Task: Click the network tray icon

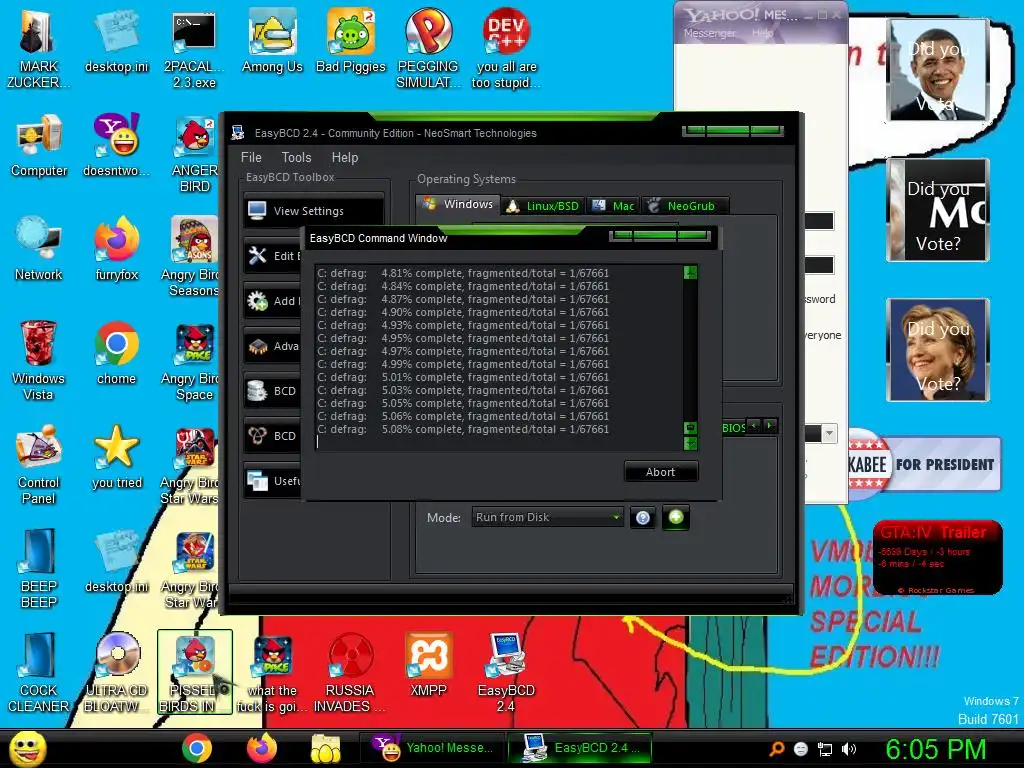Action: click(x=825, y=749)
